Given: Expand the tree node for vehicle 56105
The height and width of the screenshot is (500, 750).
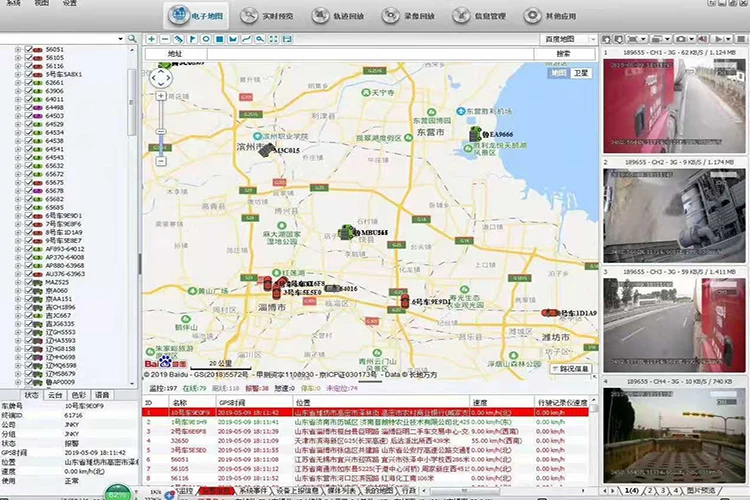Looking at the screenshot, I should 18,57.
